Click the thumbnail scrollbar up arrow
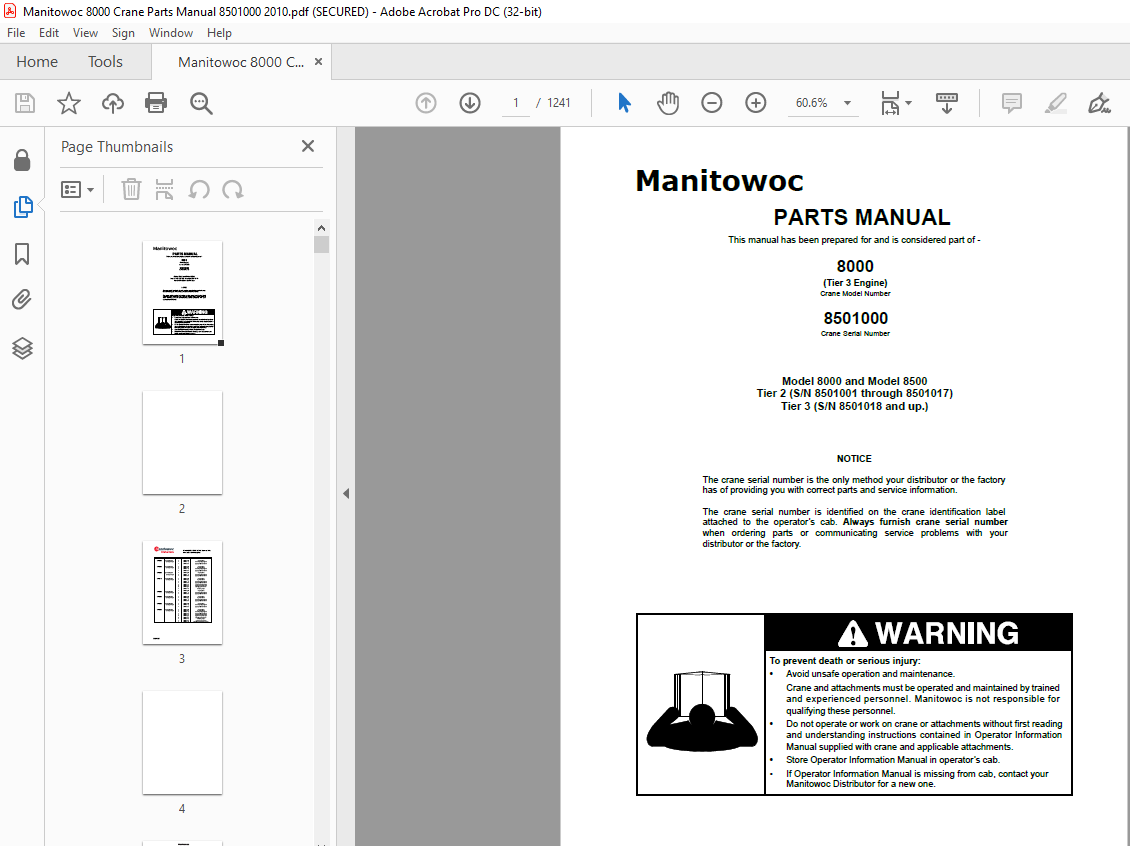 click(x=321, y=228)
